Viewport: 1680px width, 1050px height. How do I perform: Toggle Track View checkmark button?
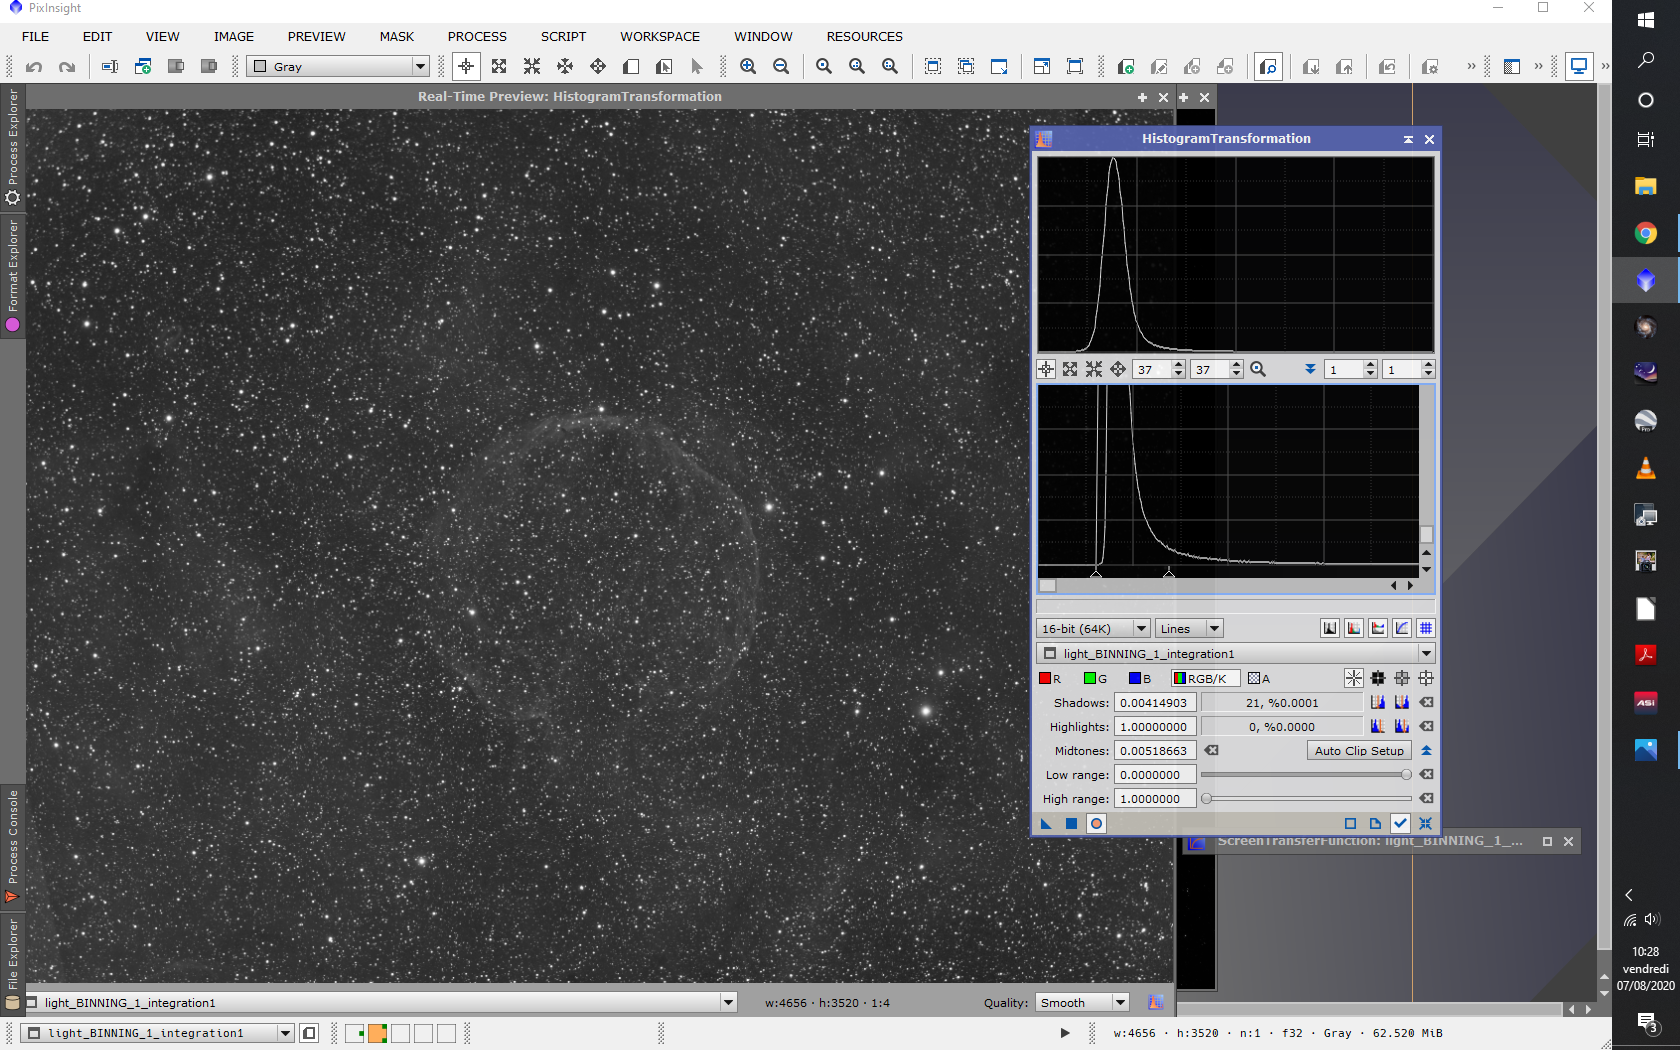[x=1400, y=824]
